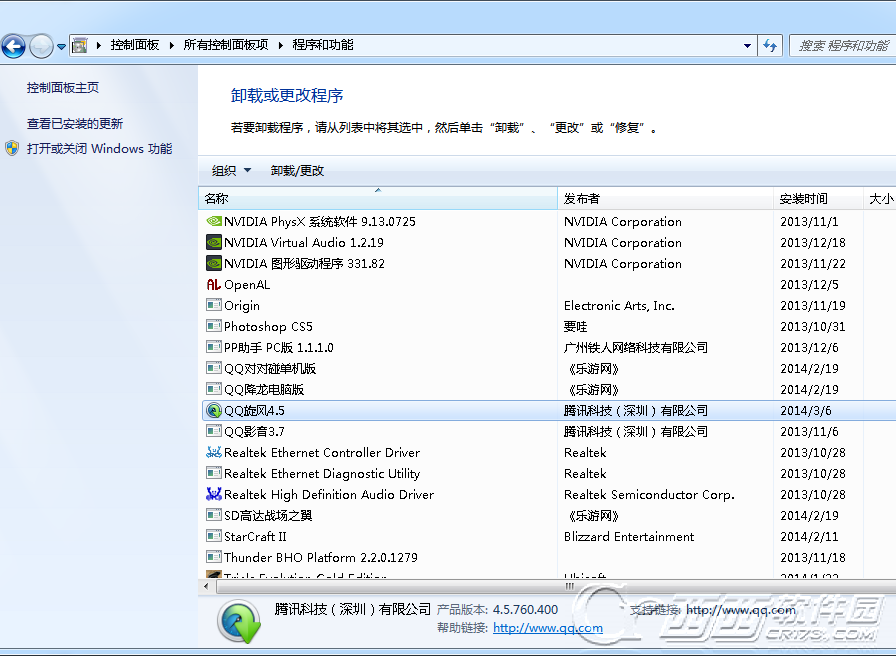Click the 搜索 程序和功能 search box
Screen dimensions: 896x656
click(843, 46)
